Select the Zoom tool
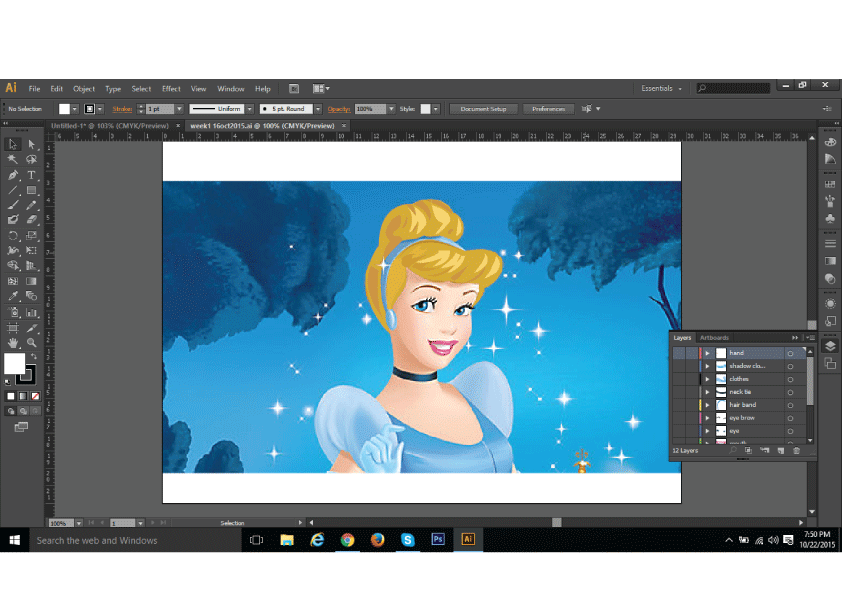842x595 pixels. coord(31,343)
